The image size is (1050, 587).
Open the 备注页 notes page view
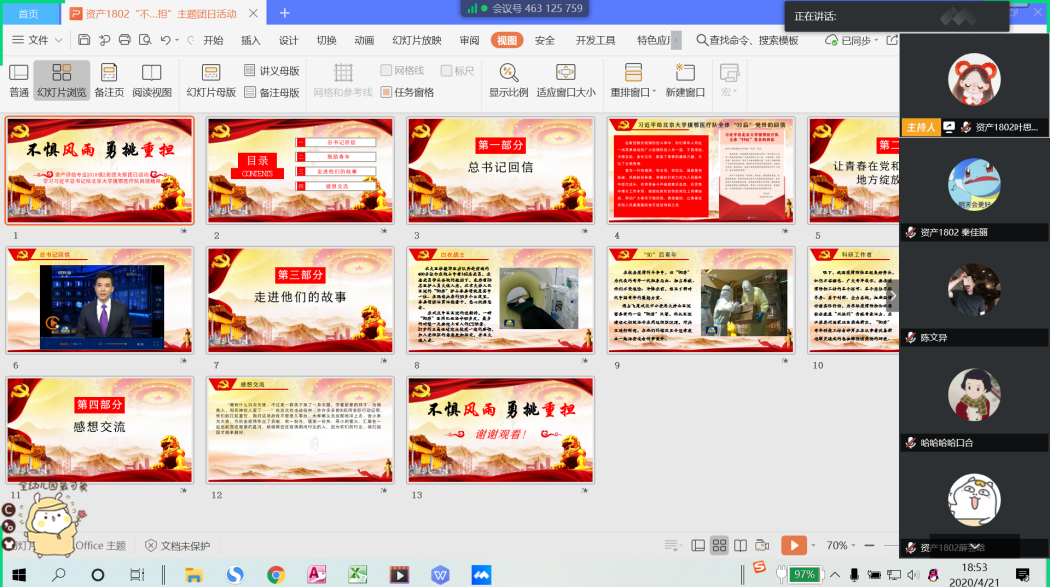(108, 80)
